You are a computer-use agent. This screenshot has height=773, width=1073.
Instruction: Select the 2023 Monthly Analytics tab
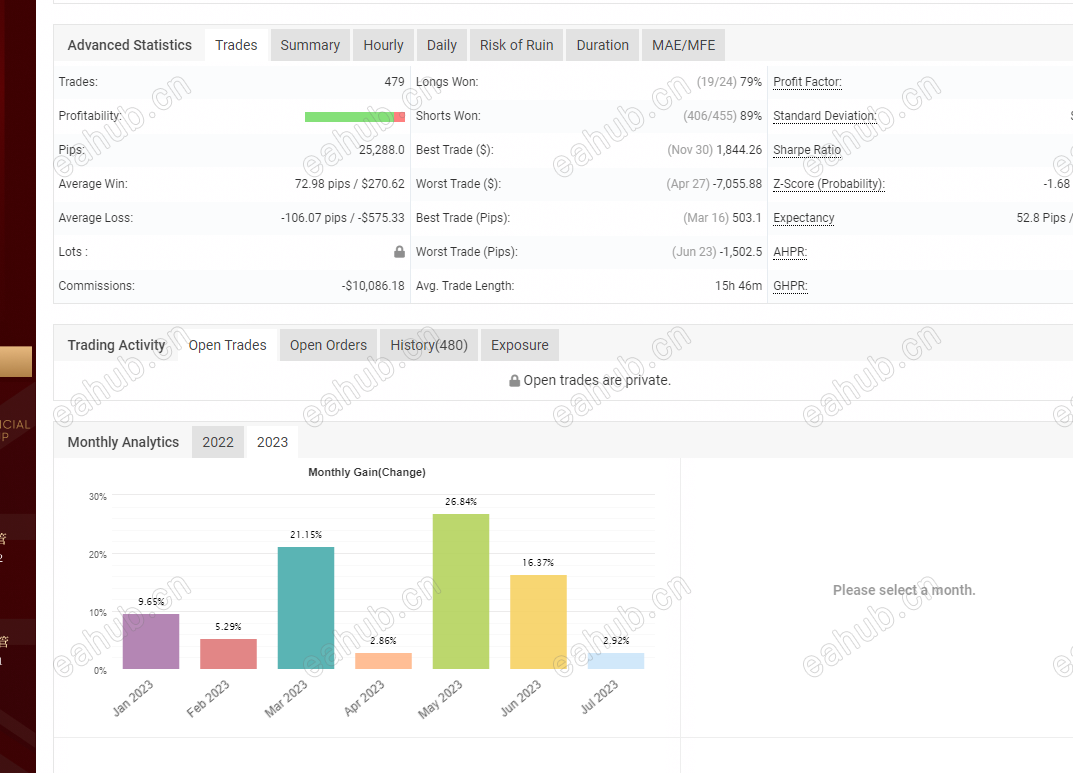(x=272, y=443)
